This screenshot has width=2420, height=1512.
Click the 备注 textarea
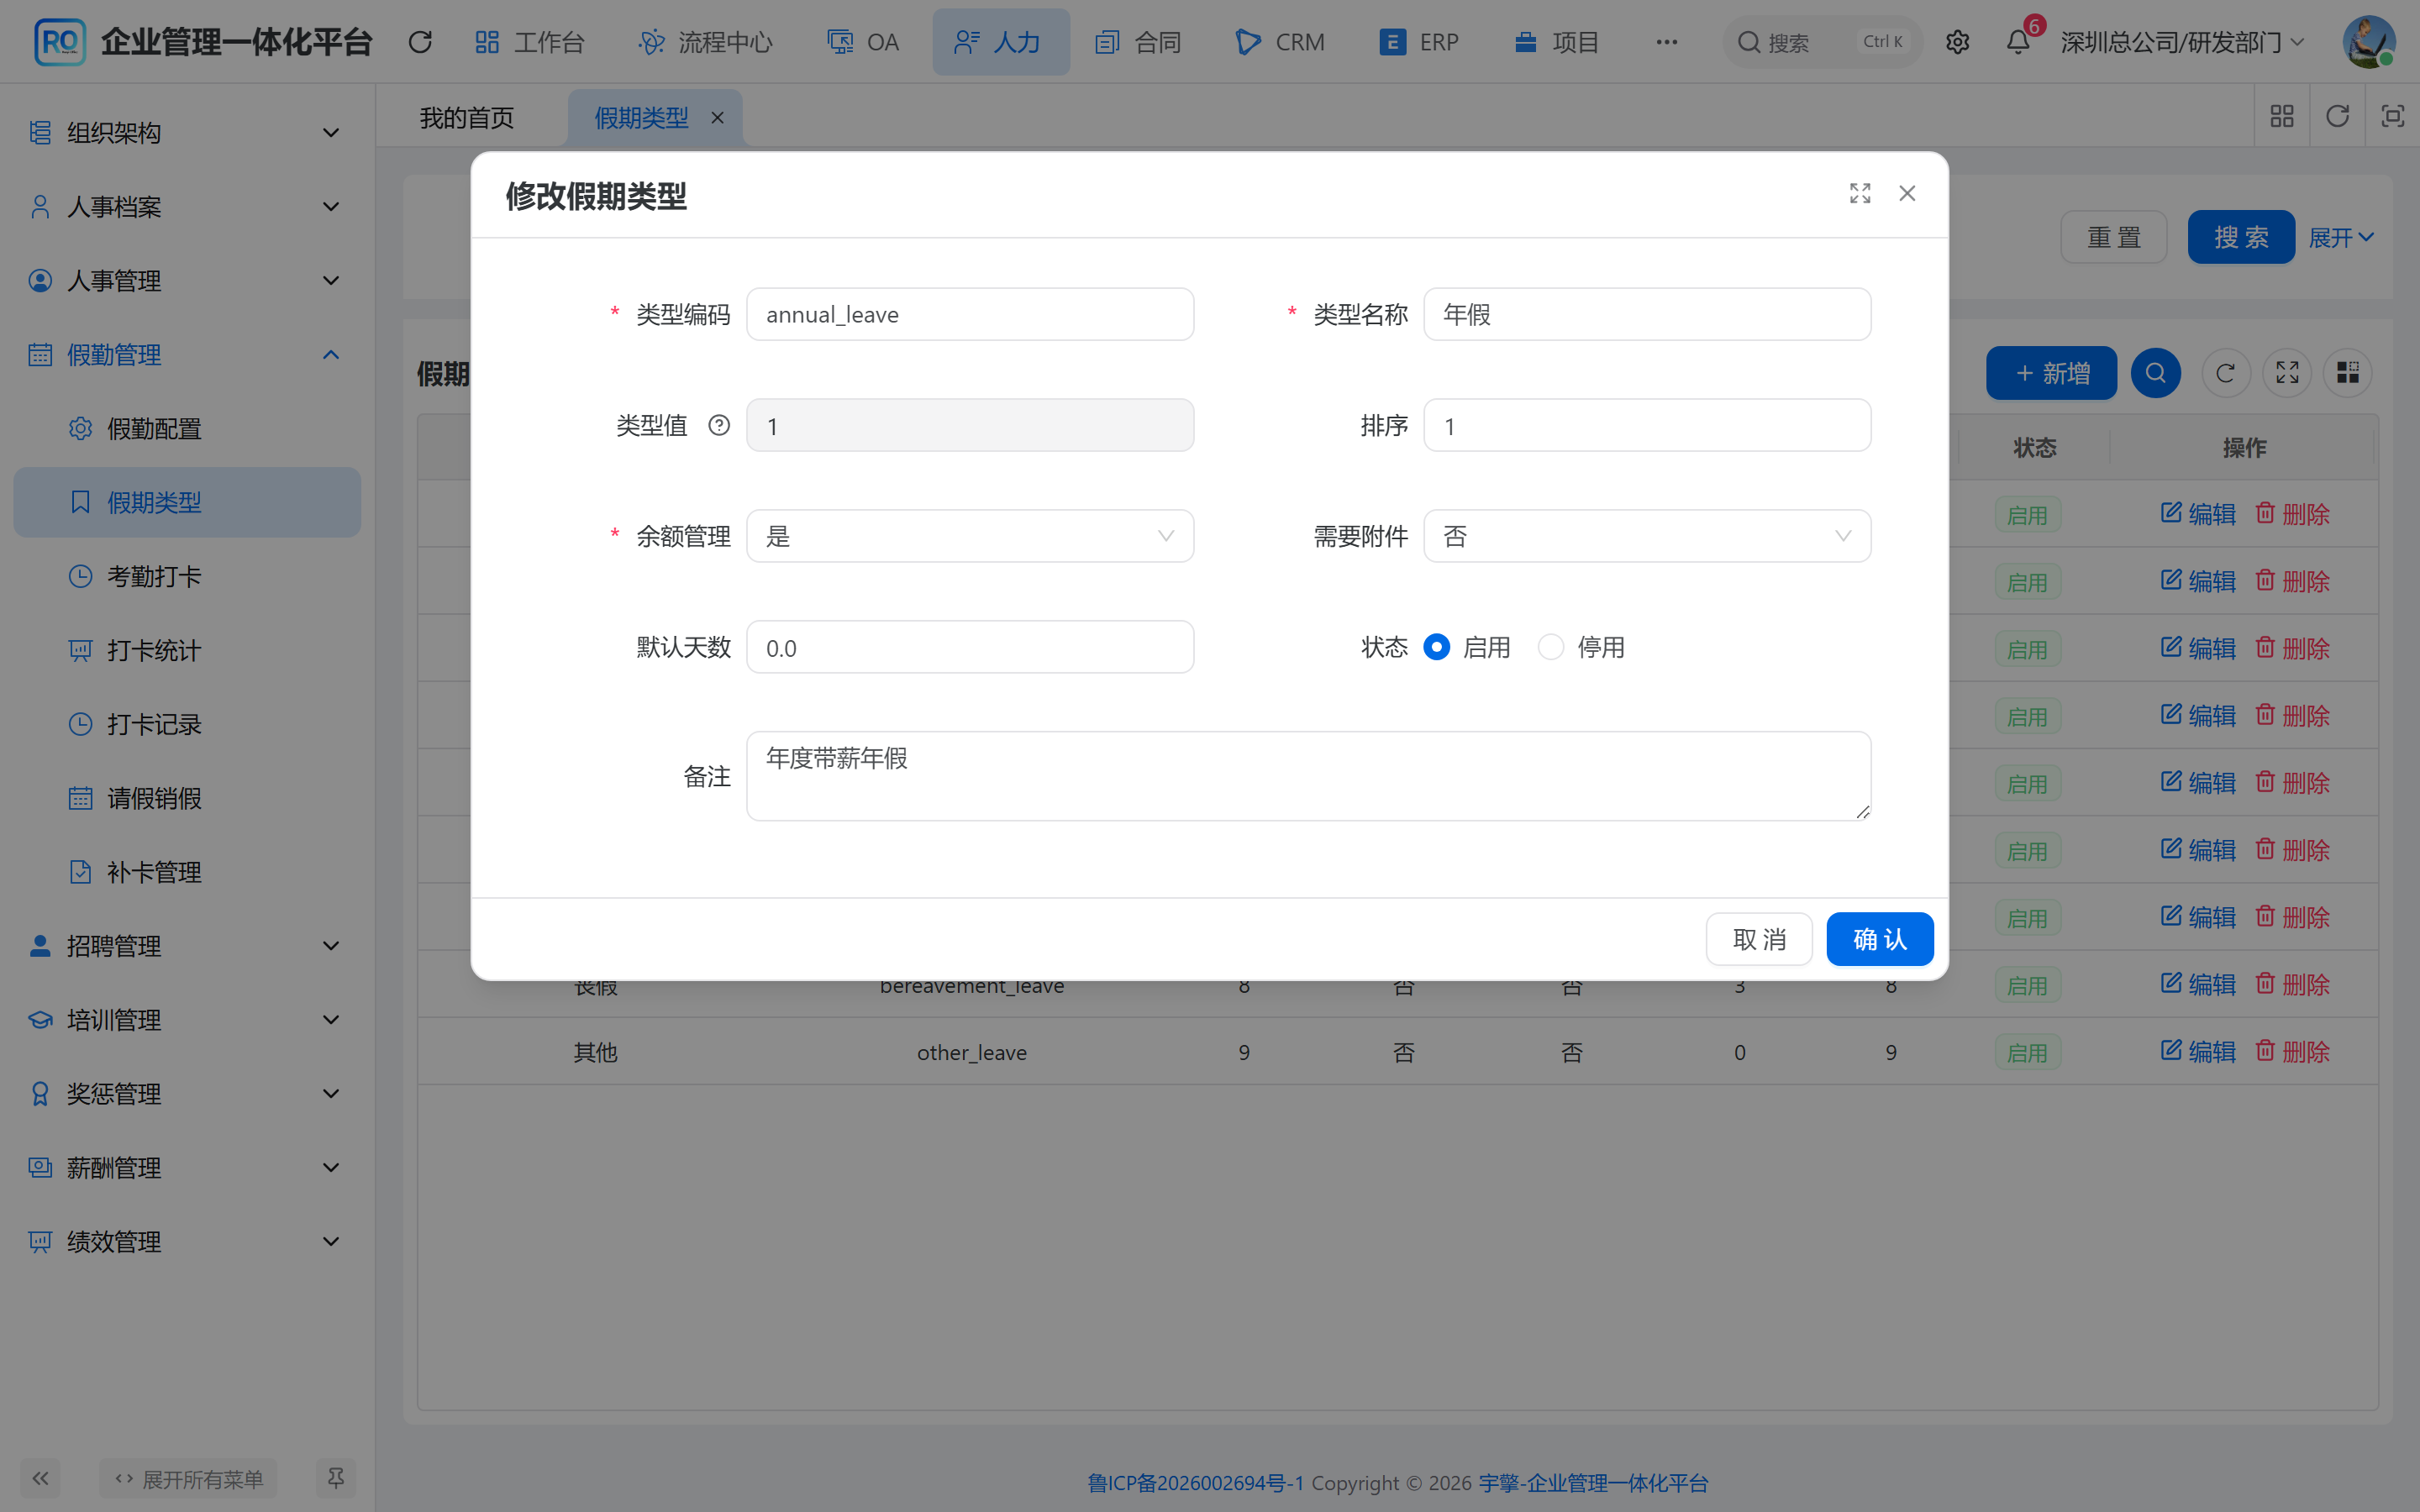[1308, 776]
